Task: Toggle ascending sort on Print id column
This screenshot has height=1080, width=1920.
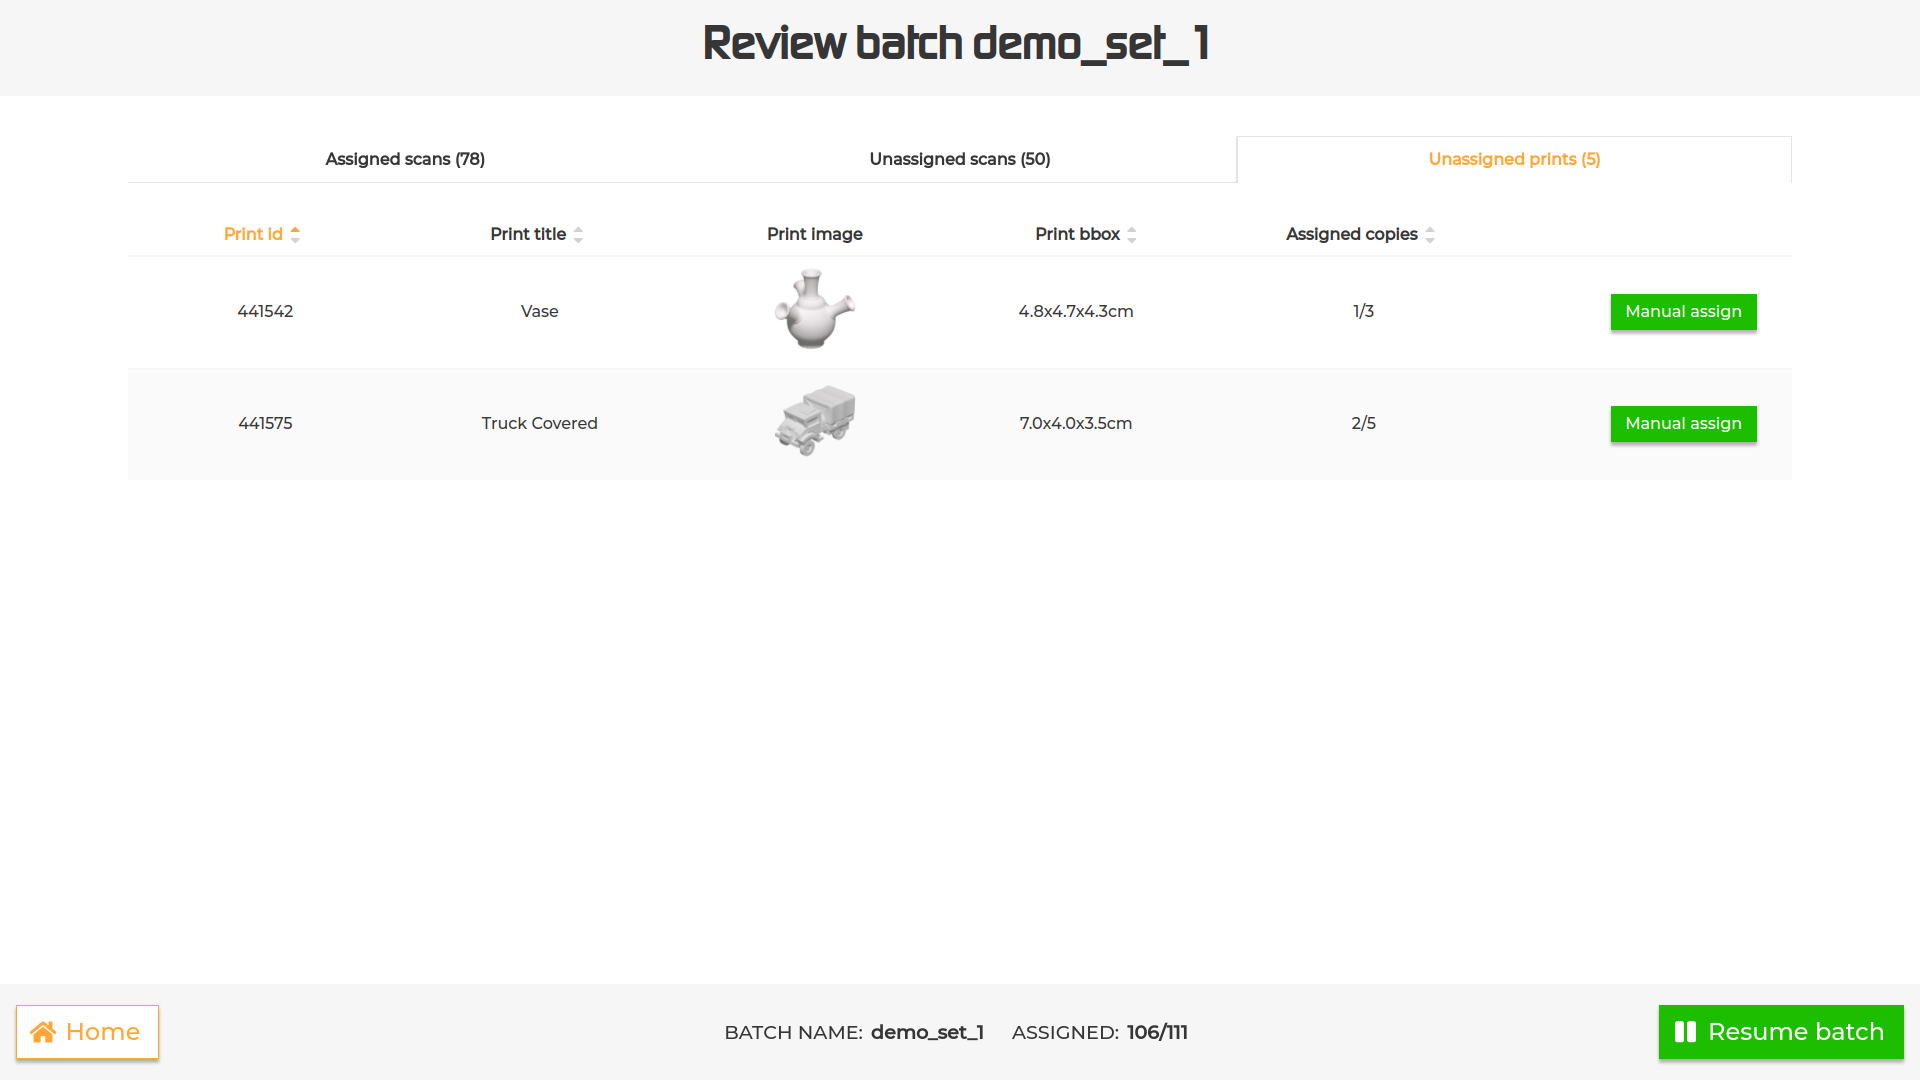Action: tap(295, 233)
